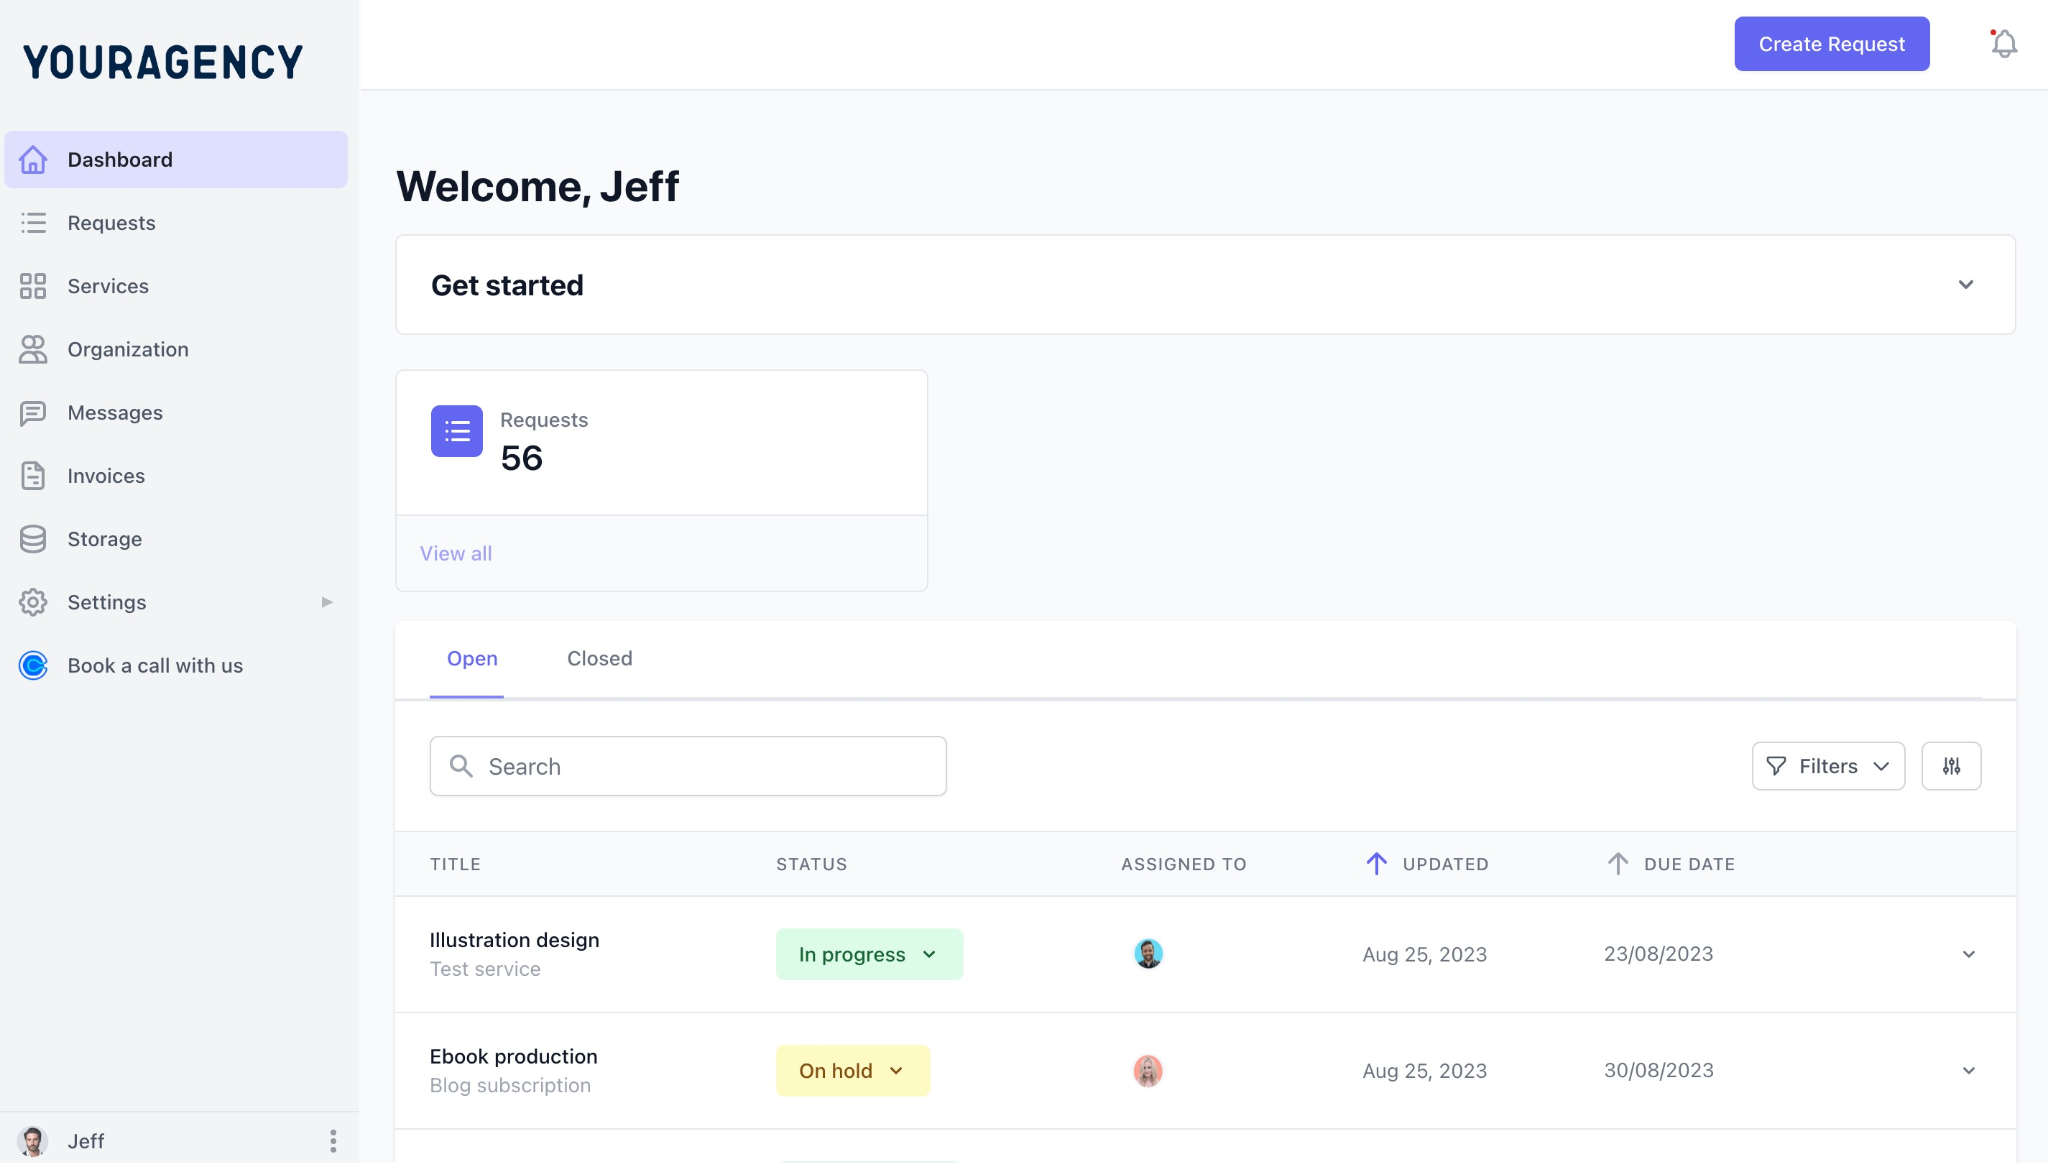Viewport: 2048px width, 1163px height.
Task: Click the YOURAGENCY logo
Action: (x=163, y=62)
